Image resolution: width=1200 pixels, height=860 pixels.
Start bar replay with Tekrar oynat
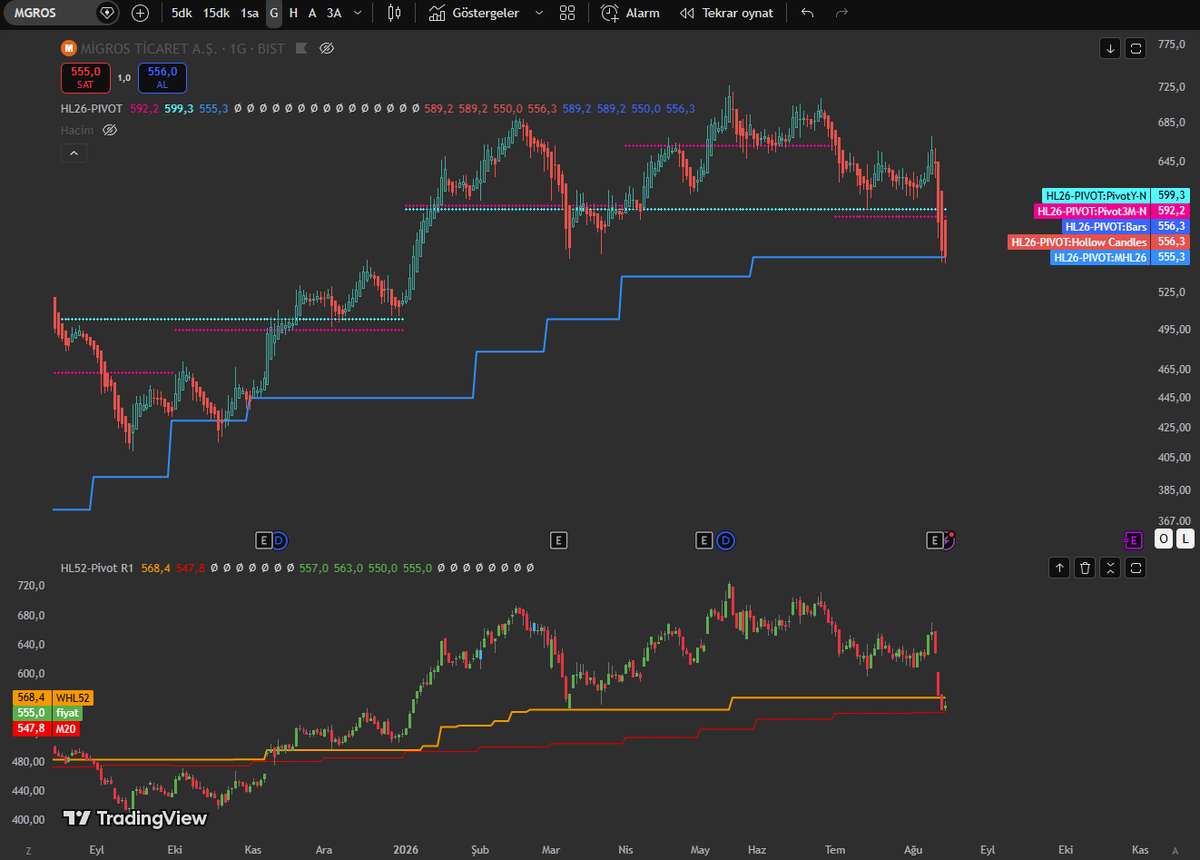tap(726, 13)
